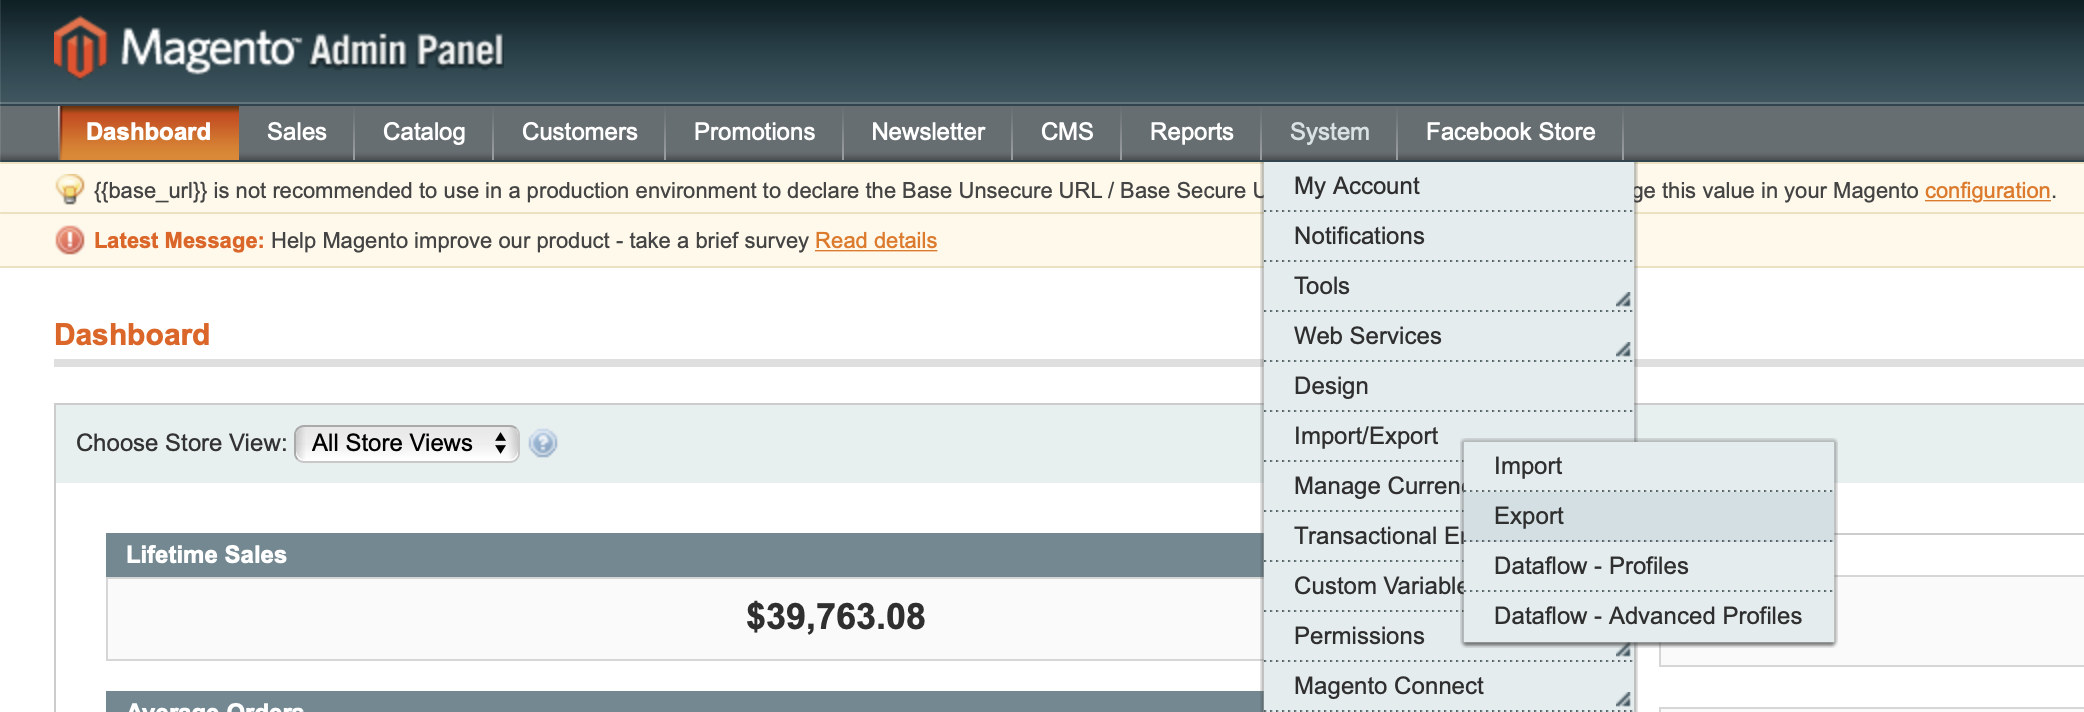Viewport: 2084px width, 712px height.
Task: Click the lightbulb notice icon
Action: 70,189
